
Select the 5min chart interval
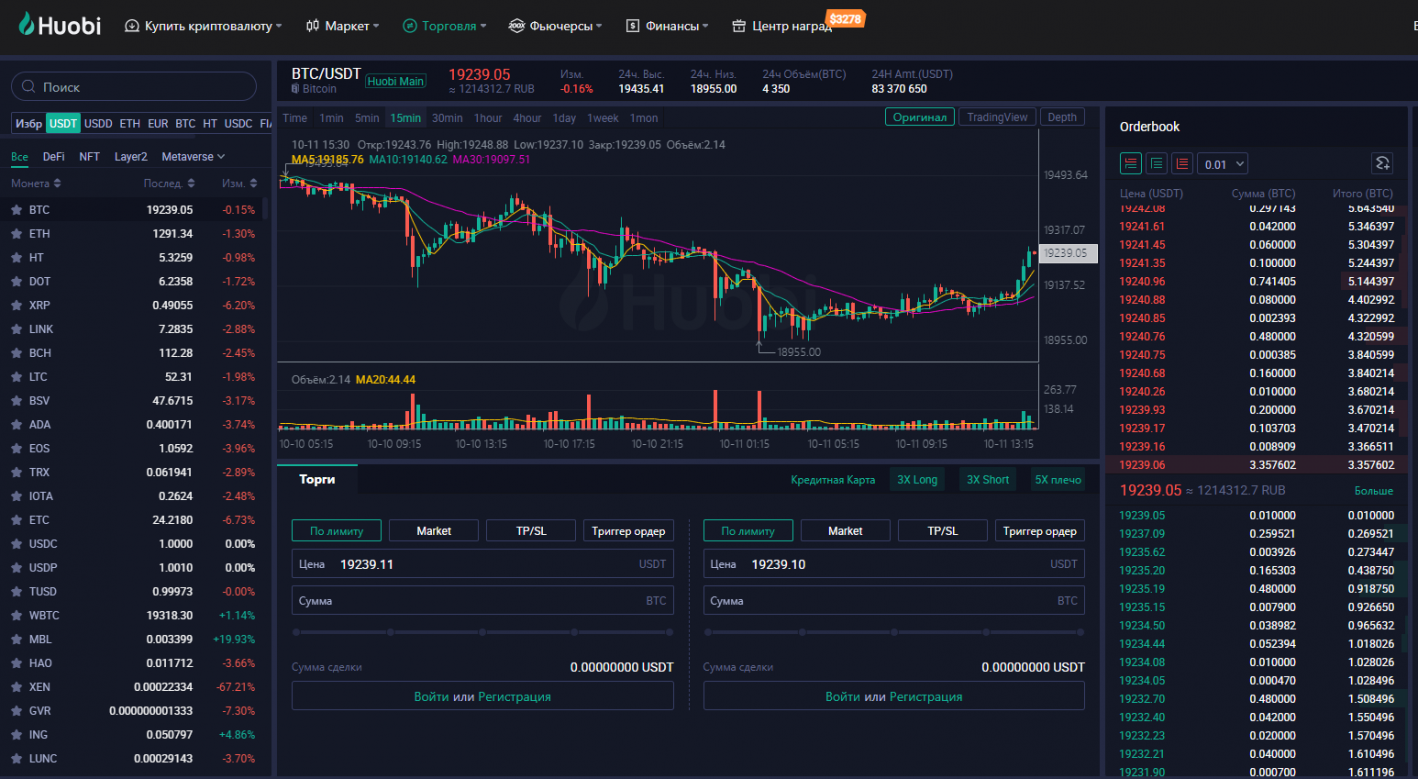pos(367,118)
